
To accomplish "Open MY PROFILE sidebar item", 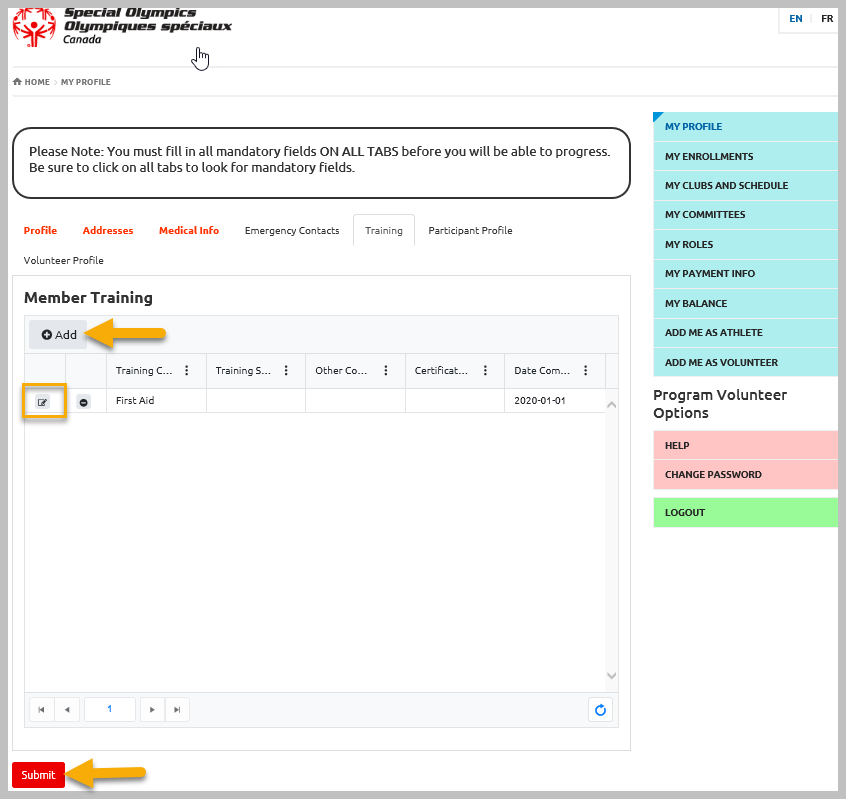I will (745, 127).
